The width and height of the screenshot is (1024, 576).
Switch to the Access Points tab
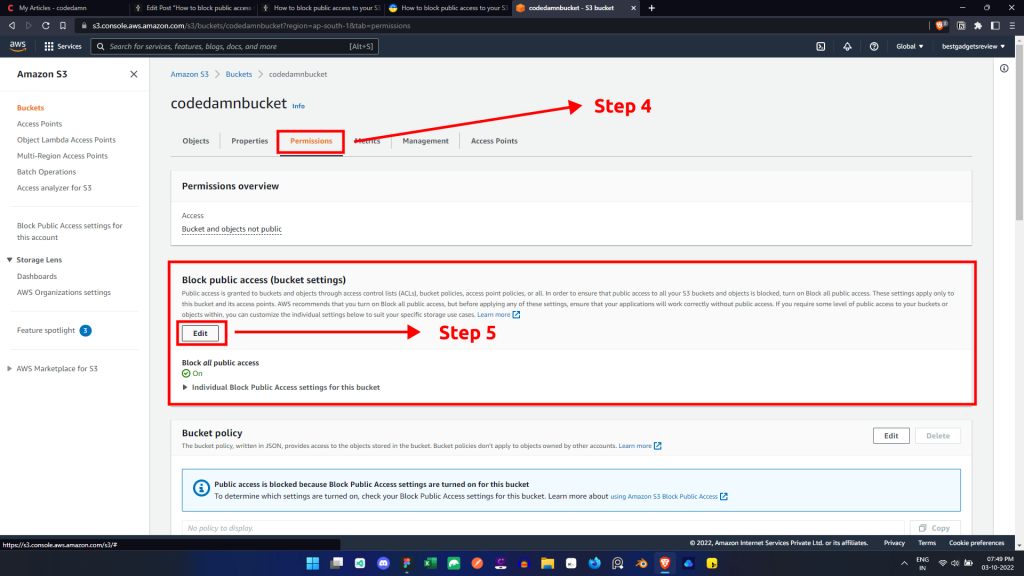pyautogui.click(x=494, y=141)
